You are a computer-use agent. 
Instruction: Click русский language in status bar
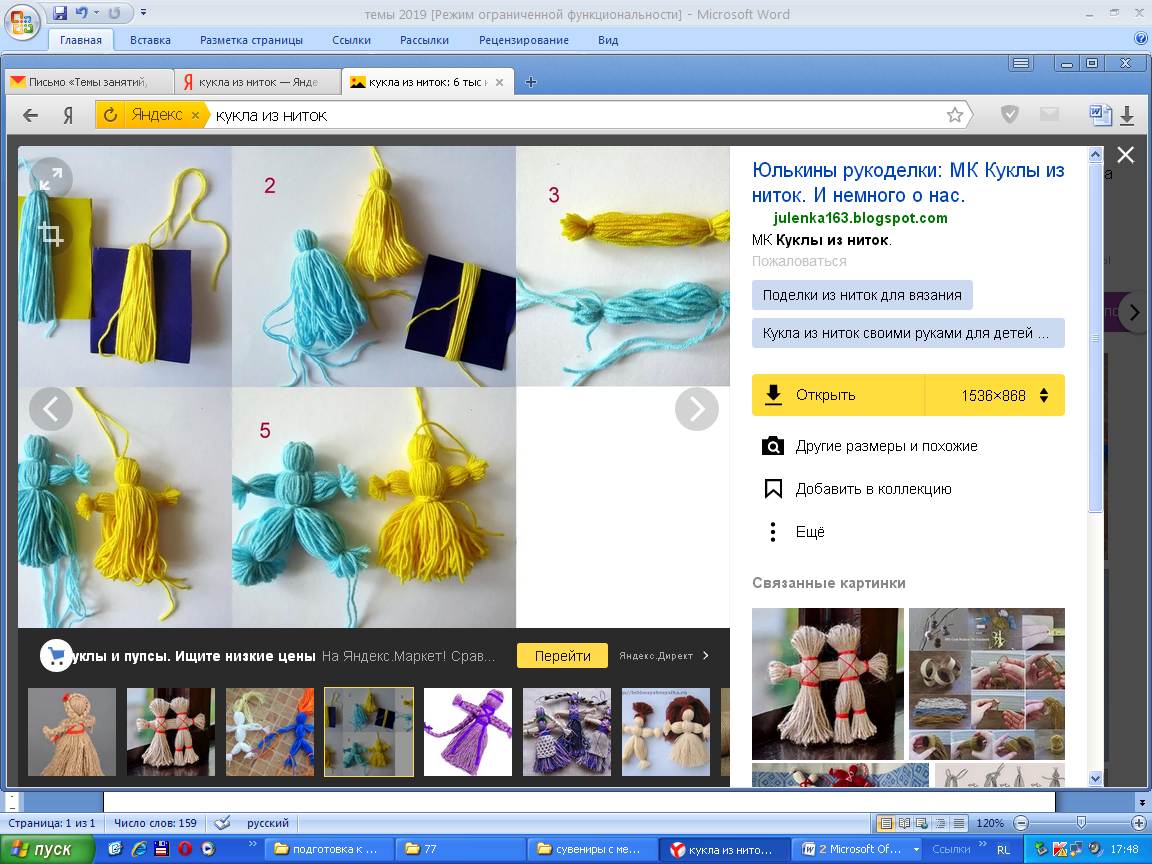pyautogui.click(x=267, y=824)
